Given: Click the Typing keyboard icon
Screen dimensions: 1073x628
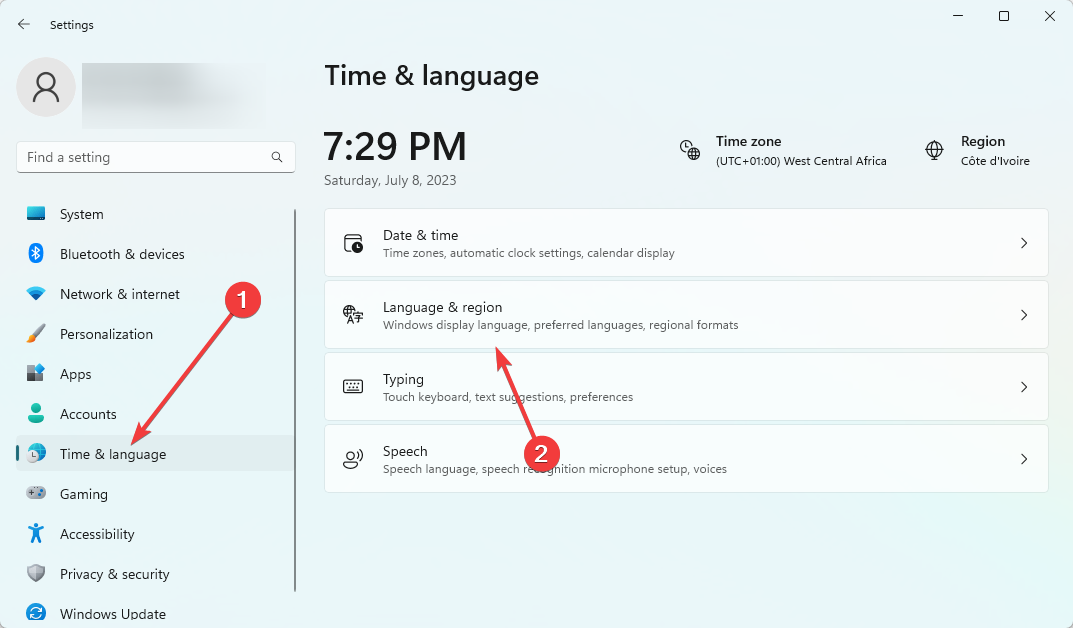Looking at the screenshot, I should coord(353,387).
